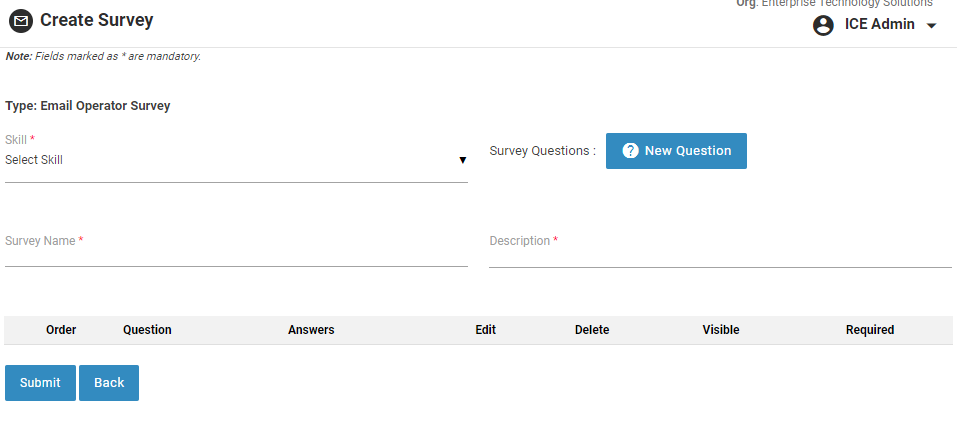The height and width of the screenshot is (423, 957).
Task: Click the envelope icon beside Create Survey
Action: [20, 21]
